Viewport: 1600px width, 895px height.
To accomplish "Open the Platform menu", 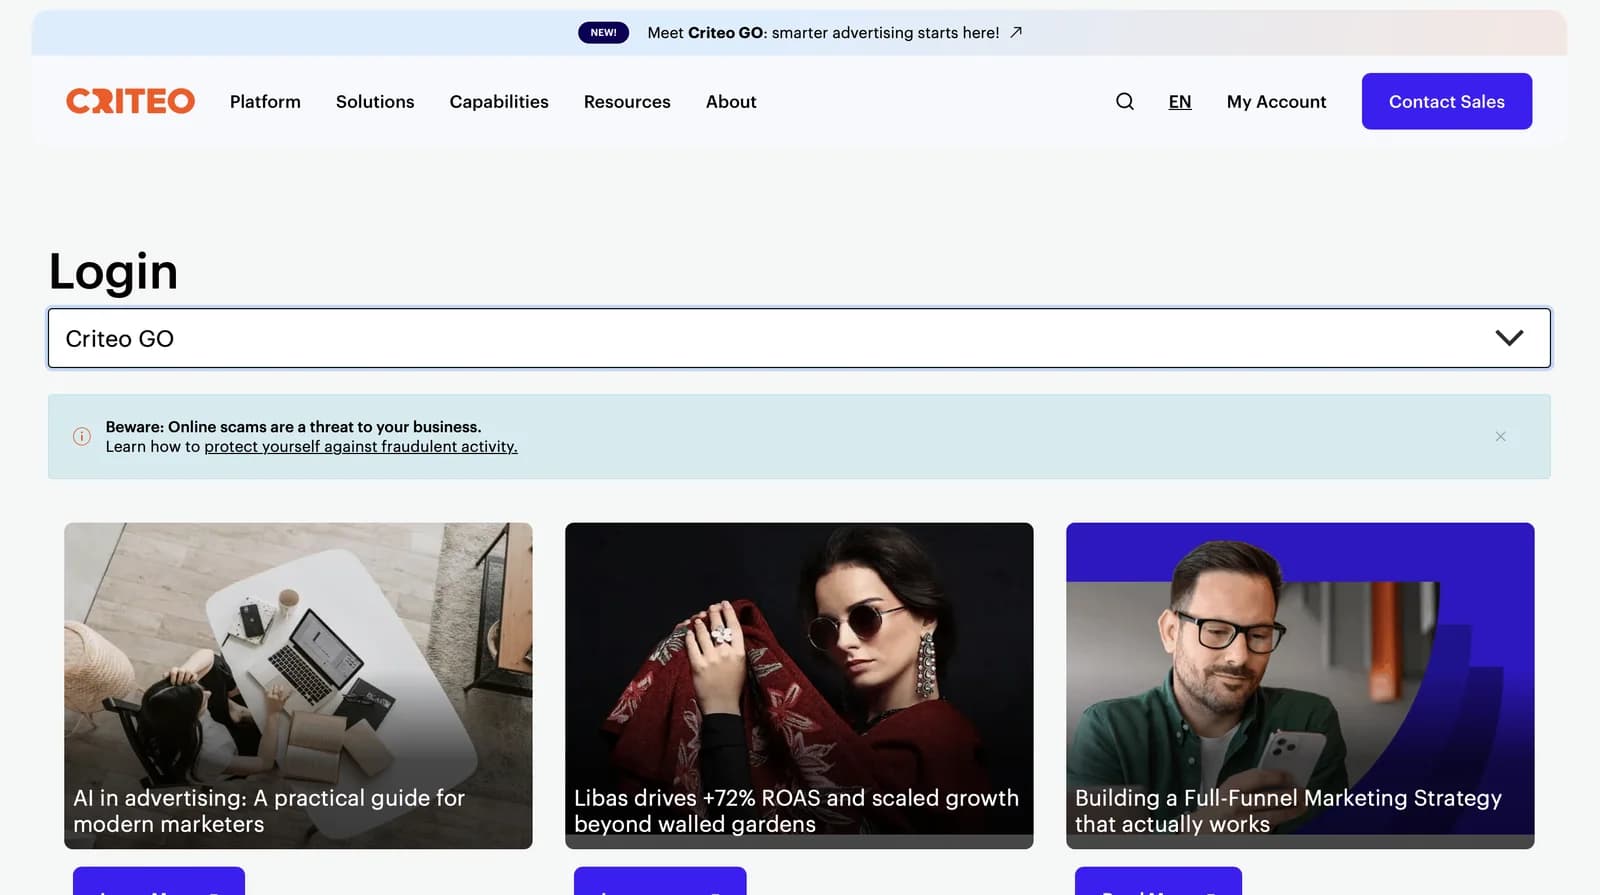I will [x=265, y=101].
